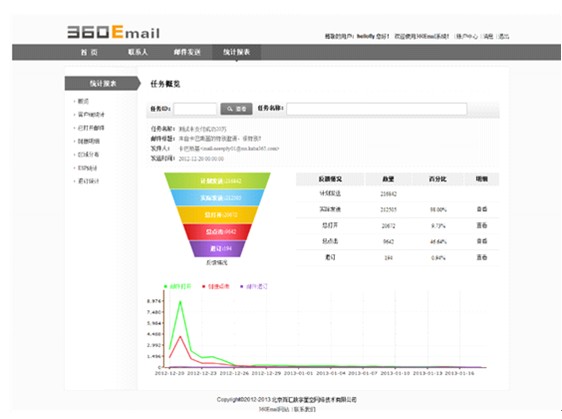Switch to the 邮件发送 navigation tab
Viewport: 562px width, 419px height.
coord(187,52)
